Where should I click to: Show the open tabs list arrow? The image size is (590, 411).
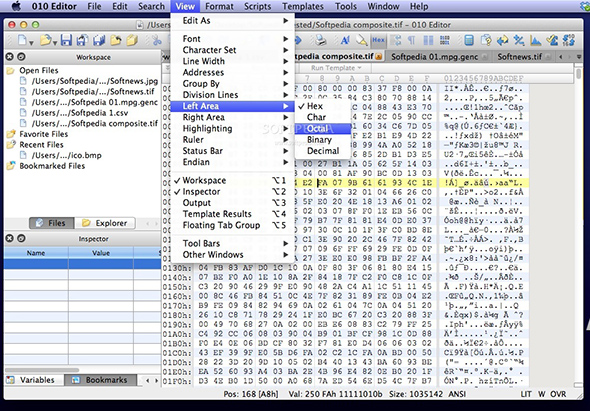pyautogui.click(x=579, y=57)
